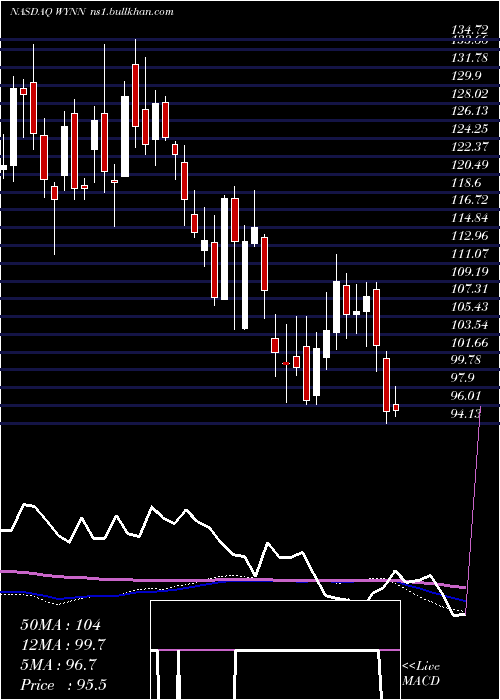Screen dimensions: 500x700
Task: Click the 97.9 price axis label
Action: click(463, 378)
